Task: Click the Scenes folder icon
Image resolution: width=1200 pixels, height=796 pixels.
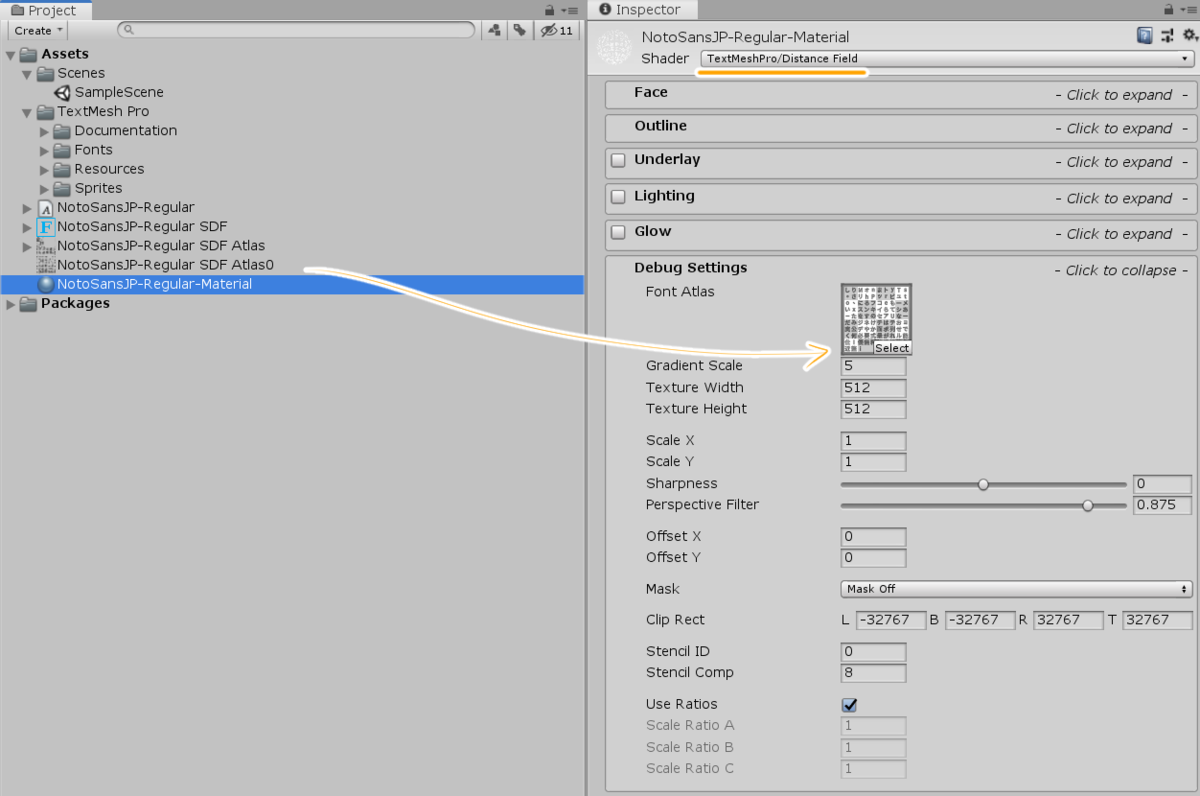Action: click(45, 73)
